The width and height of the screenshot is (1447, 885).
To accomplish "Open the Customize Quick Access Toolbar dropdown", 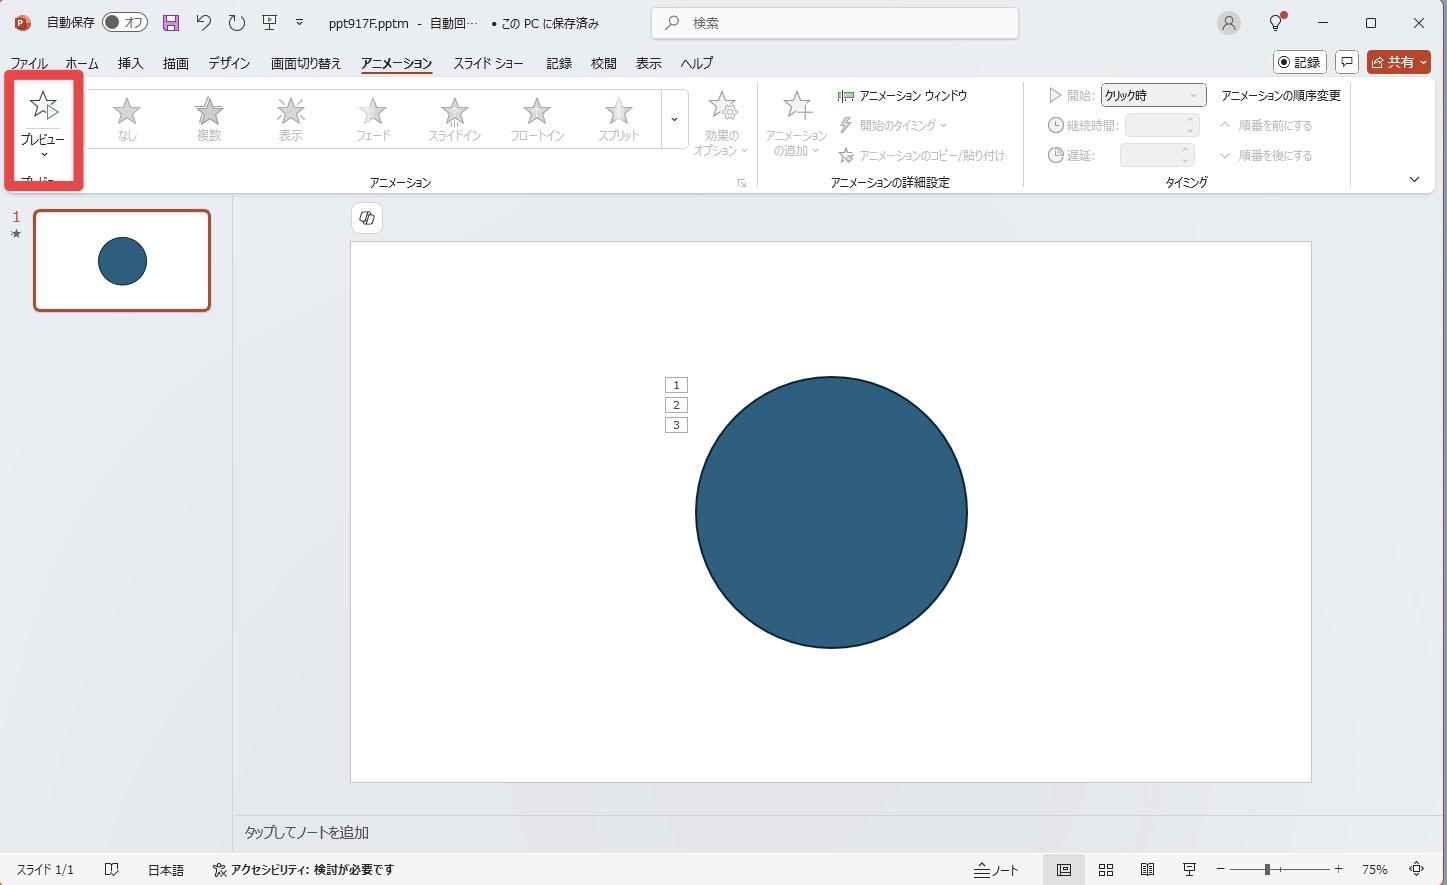I will pos(299,22).
